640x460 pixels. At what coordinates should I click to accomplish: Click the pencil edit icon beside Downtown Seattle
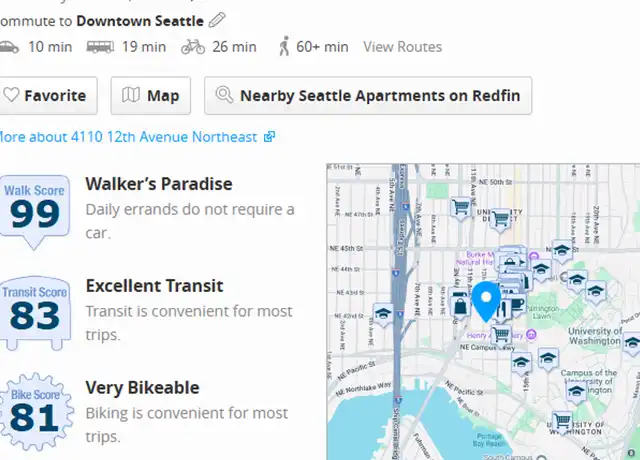(217, 20)
